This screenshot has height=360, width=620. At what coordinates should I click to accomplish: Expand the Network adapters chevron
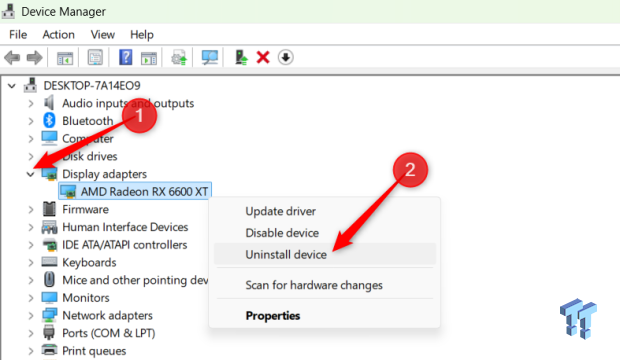pos(31,316)
